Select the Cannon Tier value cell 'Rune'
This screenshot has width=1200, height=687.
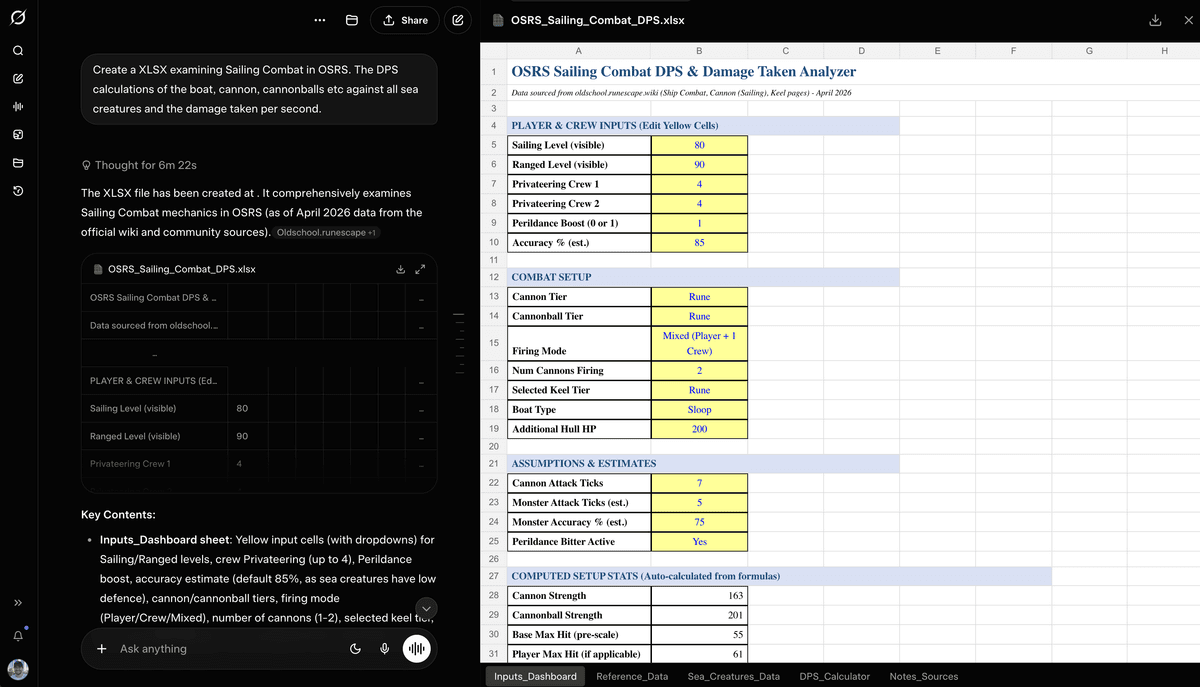click(699, 297)
